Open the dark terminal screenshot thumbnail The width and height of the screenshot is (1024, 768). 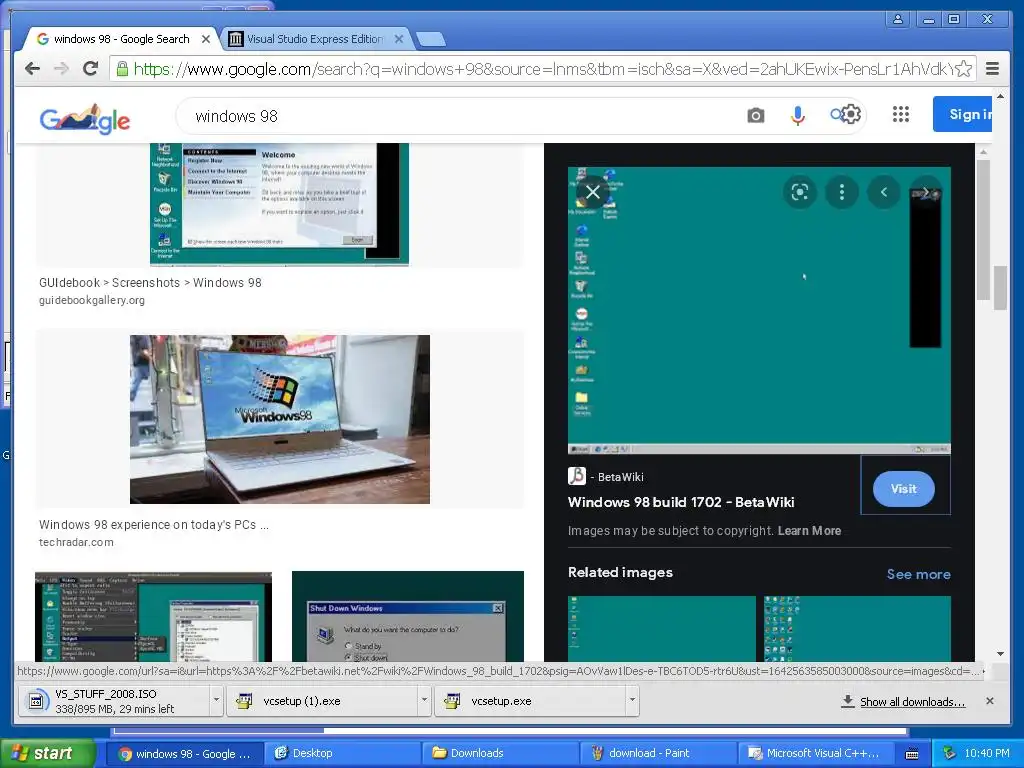[153, 617]
